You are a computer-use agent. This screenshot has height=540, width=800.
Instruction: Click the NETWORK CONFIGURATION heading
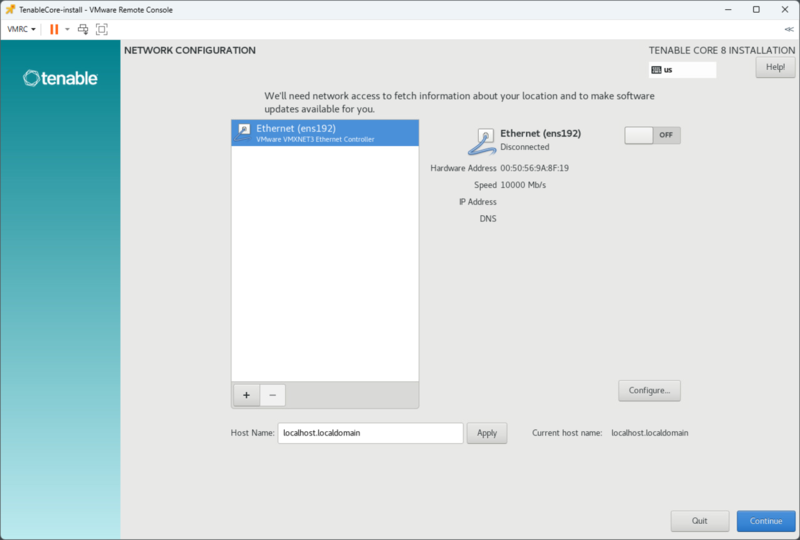point(190,51)
